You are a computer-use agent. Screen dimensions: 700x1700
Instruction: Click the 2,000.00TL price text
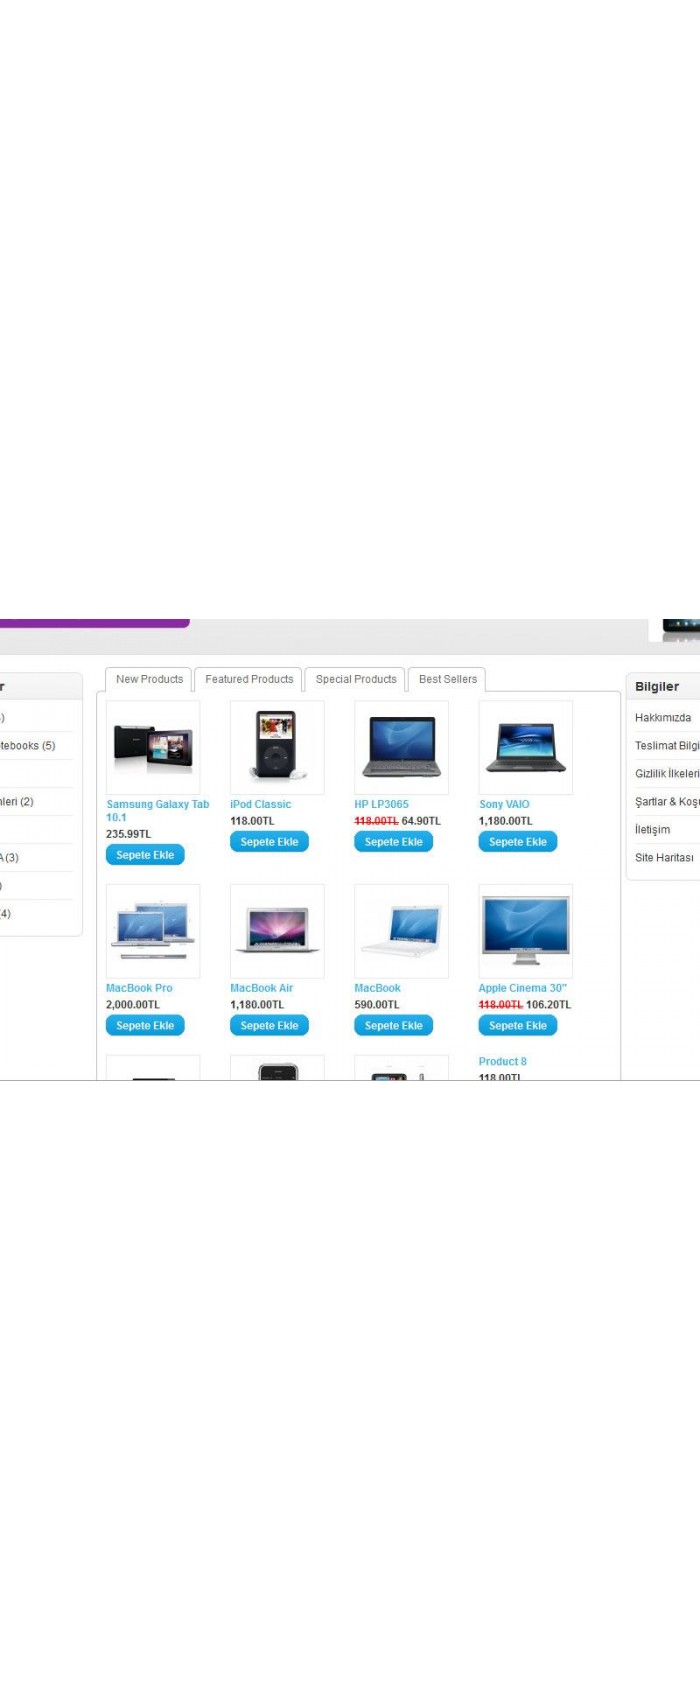coord(133,1005)
